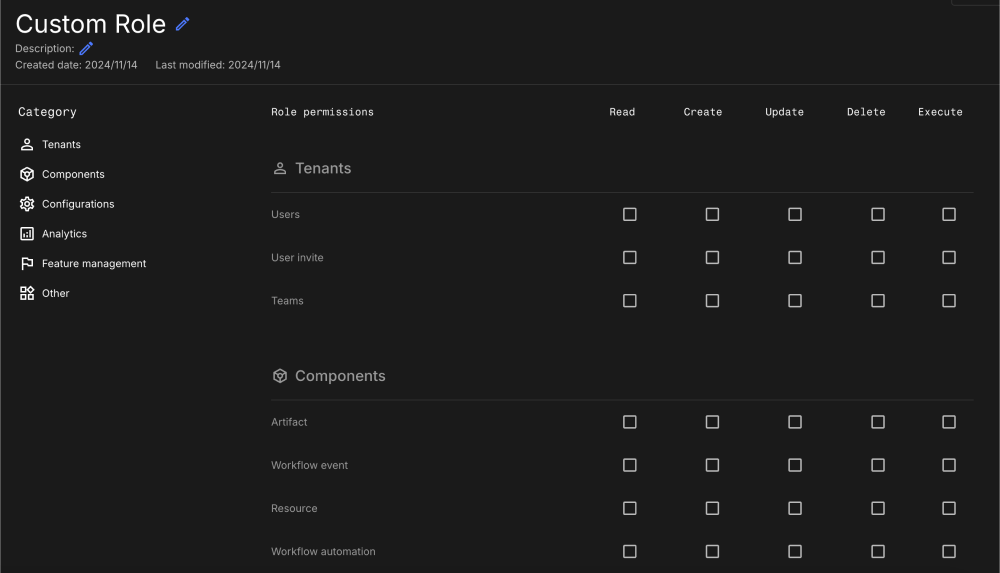Check Execute permission for User invite
Image resolution: width=1000 pixels, height=573 pixels.
[x=949, y=258]
